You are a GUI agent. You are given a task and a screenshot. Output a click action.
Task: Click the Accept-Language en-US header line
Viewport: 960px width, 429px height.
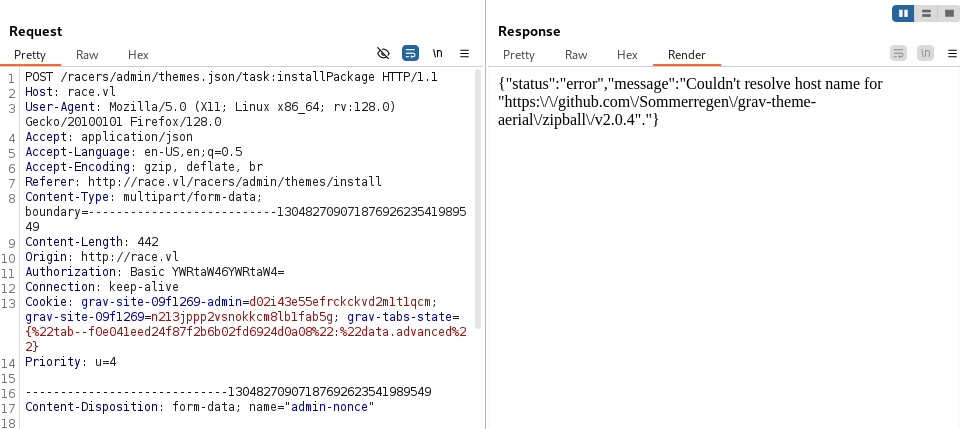(x=134, y=152)
